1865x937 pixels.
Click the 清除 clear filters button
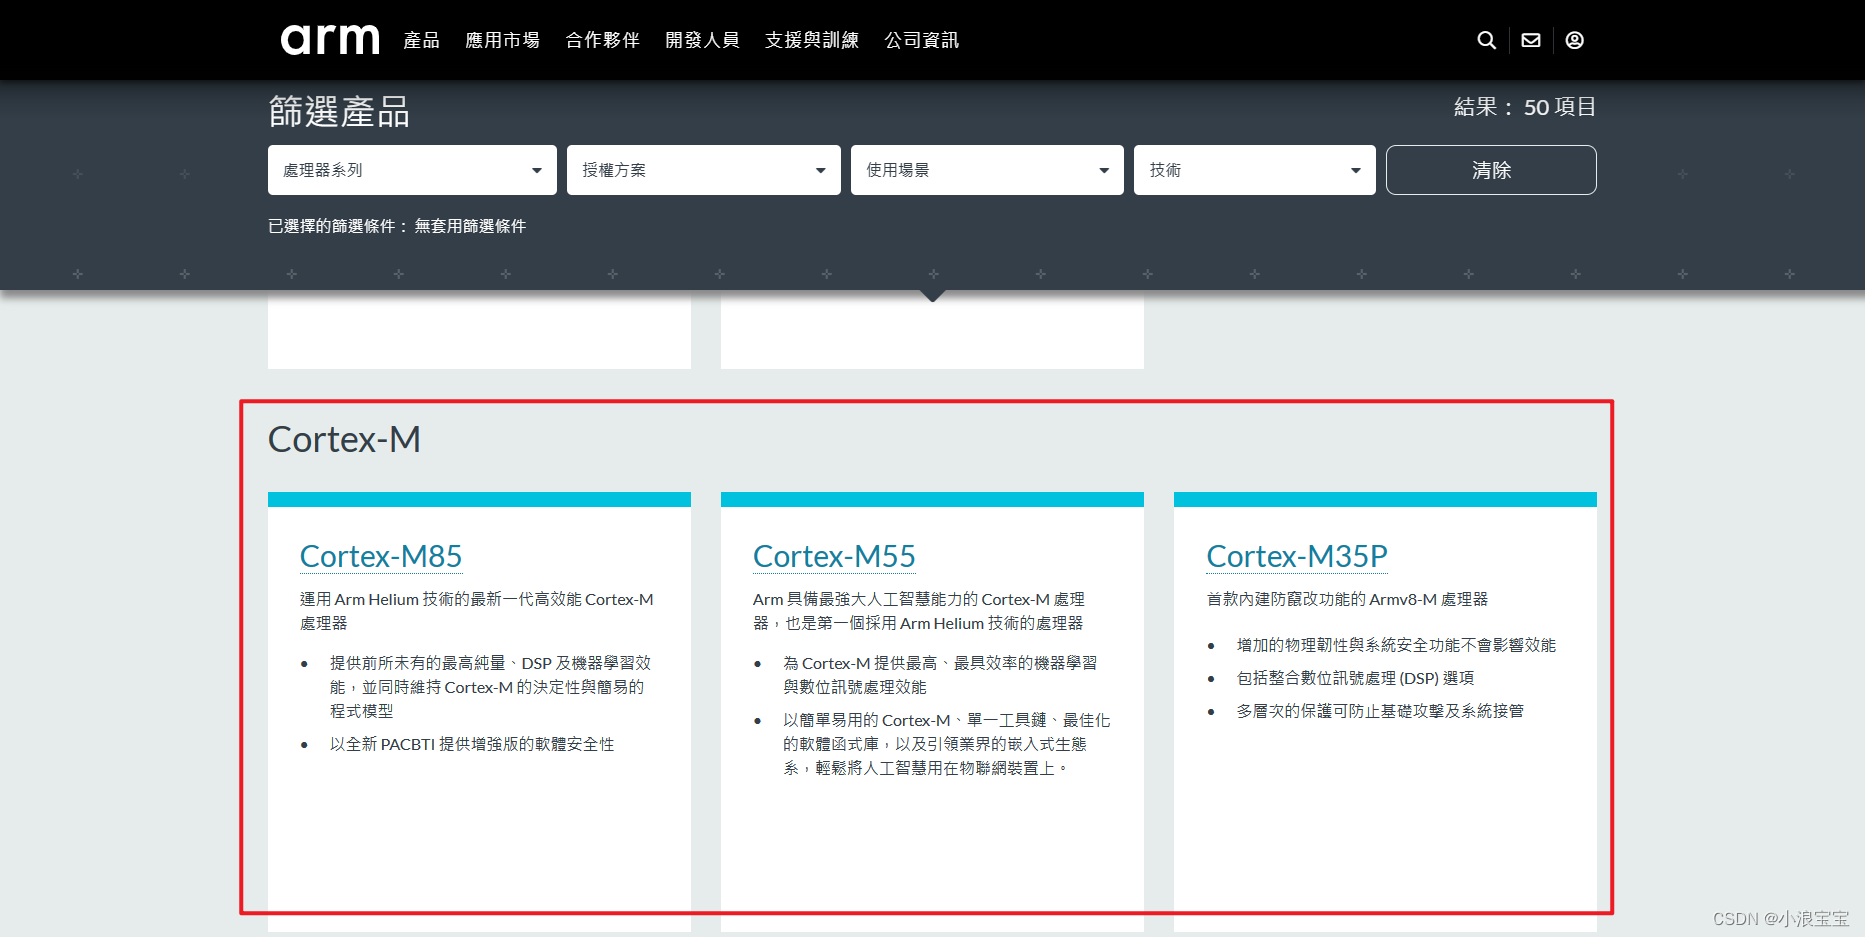pyautogui.click(x=1491, y=170)
